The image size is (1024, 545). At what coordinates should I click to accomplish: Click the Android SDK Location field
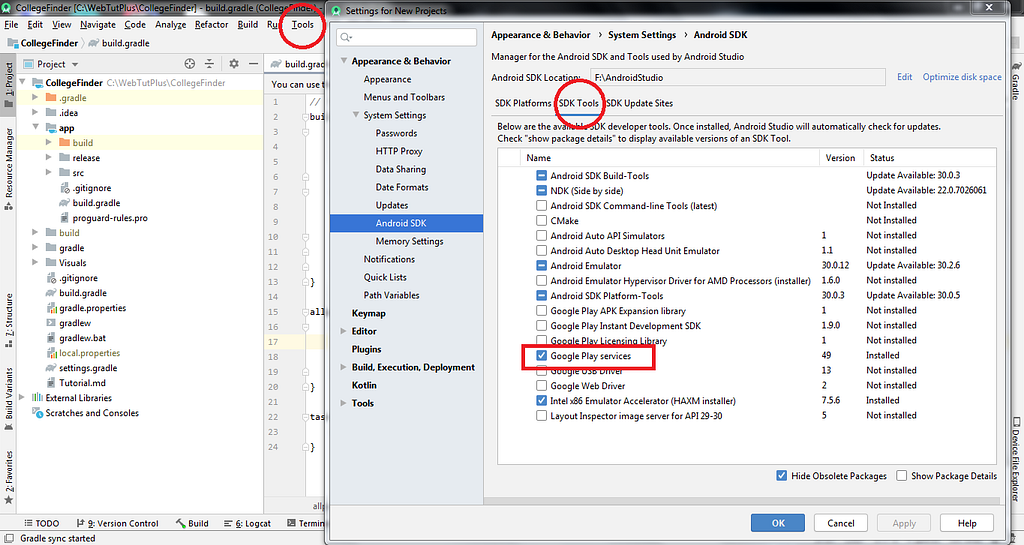point(738,77)
